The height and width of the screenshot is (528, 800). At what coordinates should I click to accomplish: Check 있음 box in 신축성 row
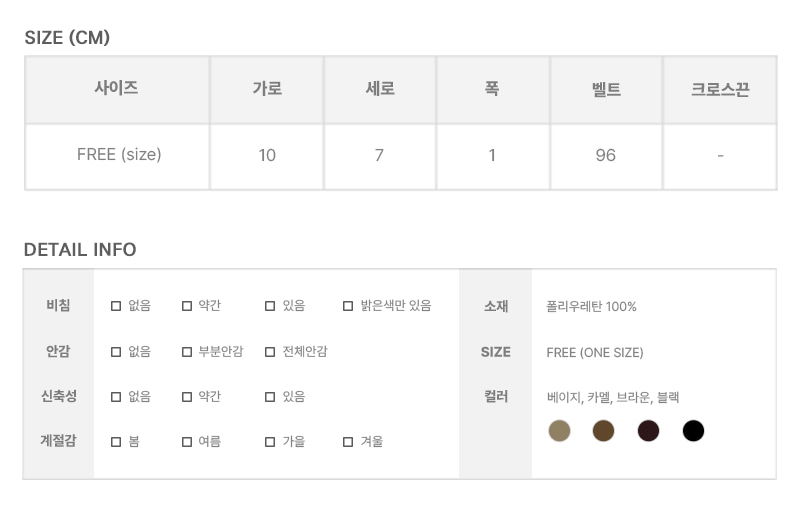270,397
